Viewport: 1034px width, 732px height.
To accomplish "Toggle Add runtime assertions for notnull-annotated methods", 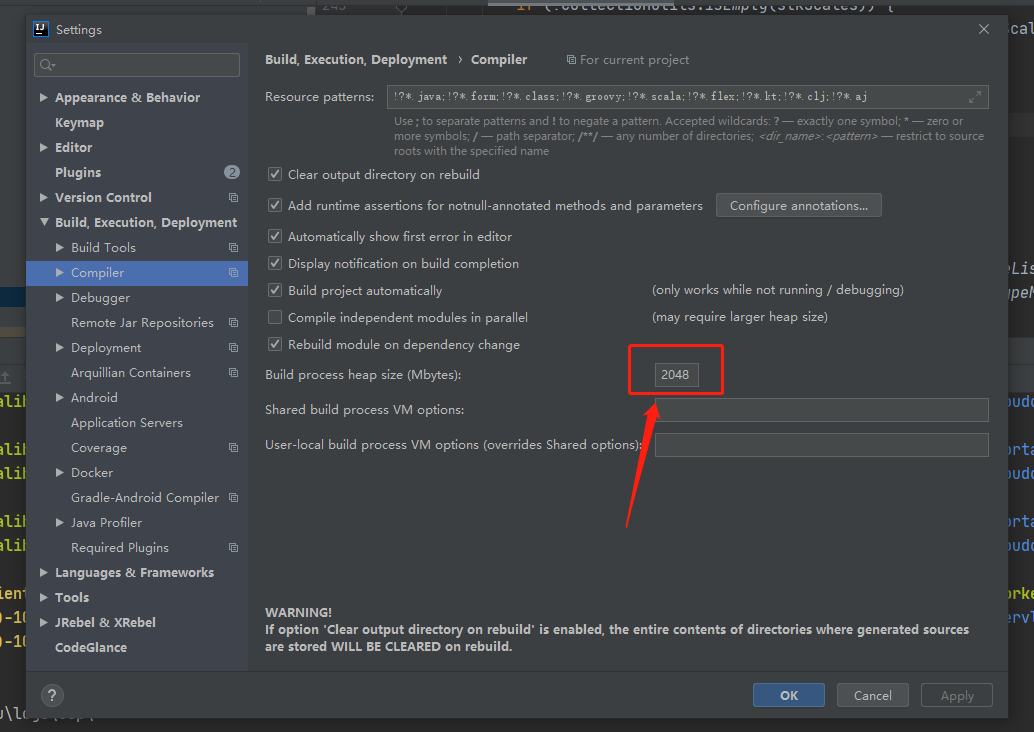I will click(x=275, y=205).
